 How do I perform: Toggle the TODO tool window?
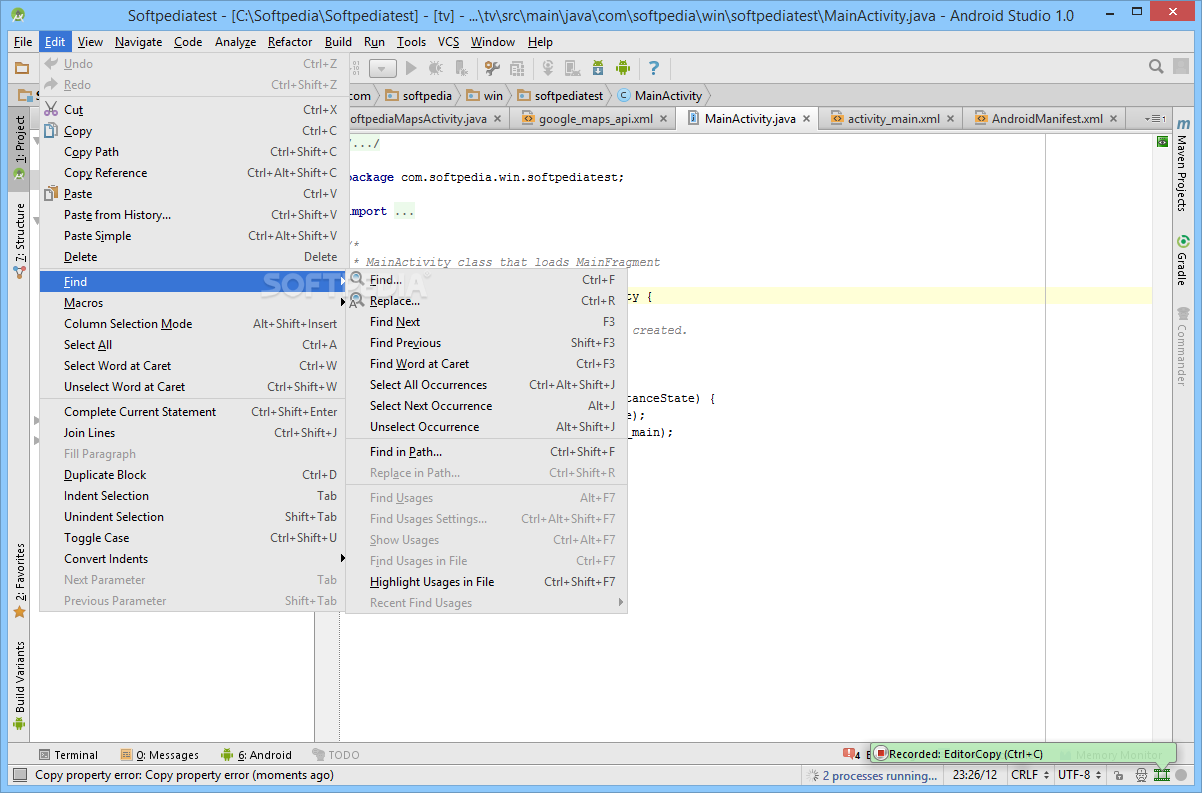coord(336,755)
